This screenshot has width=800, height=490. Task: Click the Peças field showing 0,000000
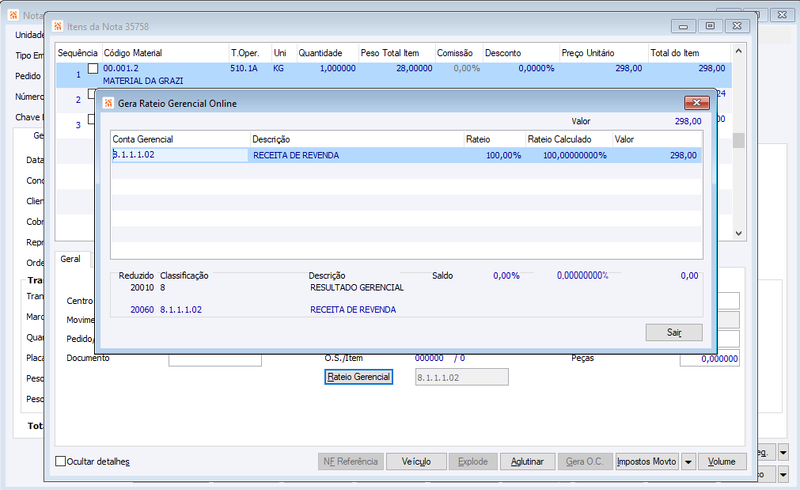coord(710,359)
